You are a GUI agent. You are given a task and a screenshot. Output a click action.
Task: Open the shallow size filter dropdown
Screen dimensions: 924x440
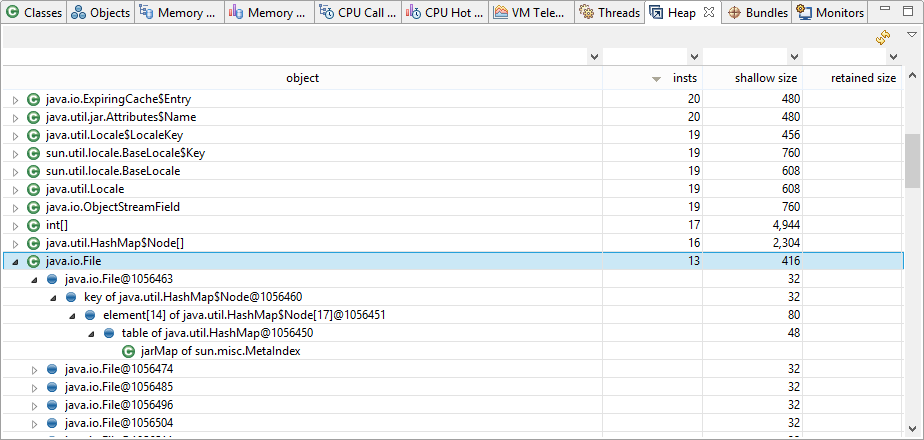pyautogui.click(x=794, y=57)
